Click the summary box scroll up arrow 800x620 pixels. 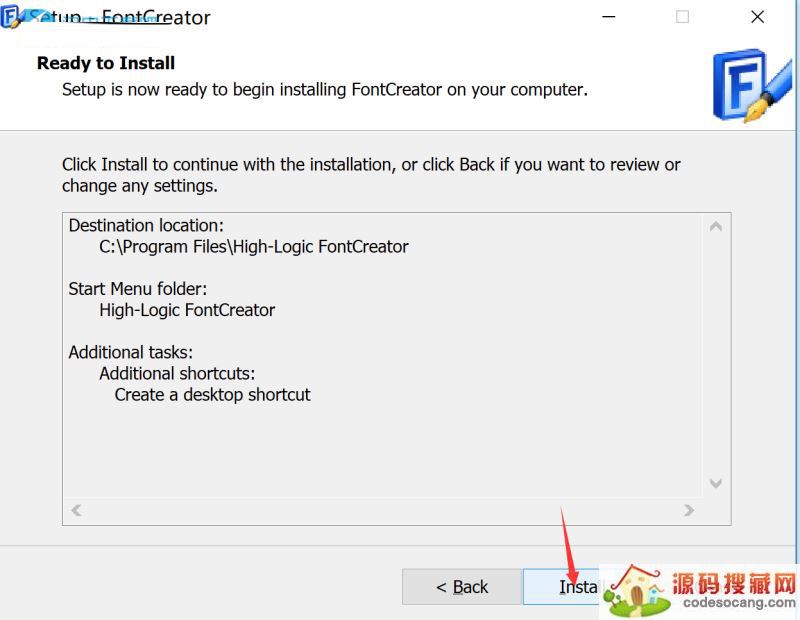coord(715,227)
